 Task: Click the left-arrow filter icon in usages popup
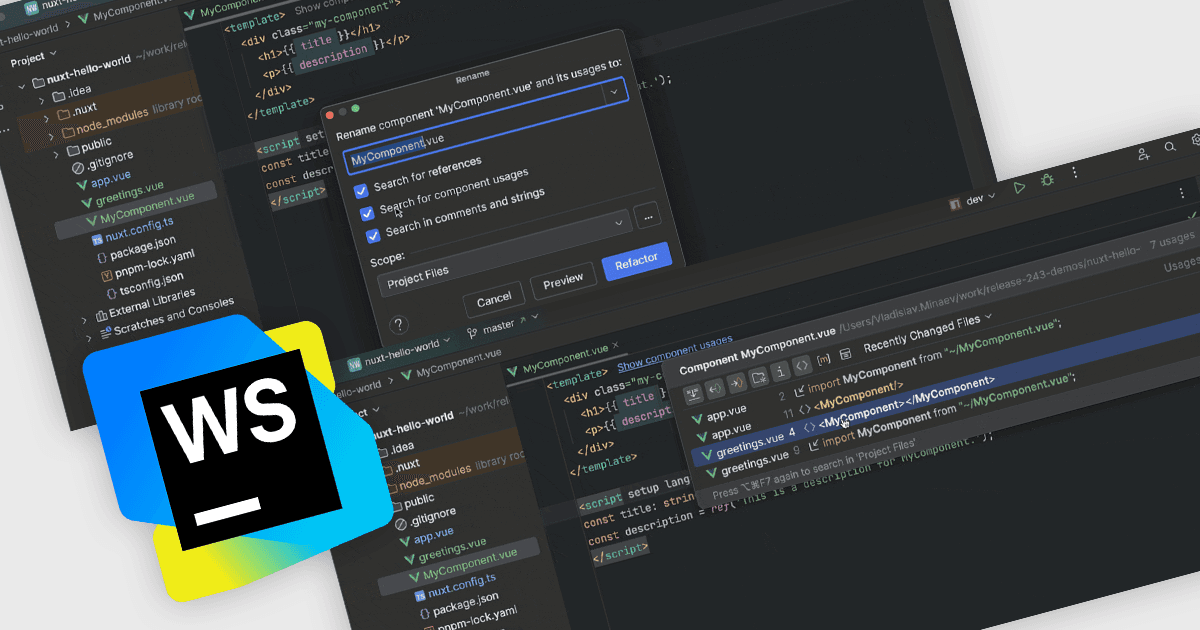pos(713,389)
